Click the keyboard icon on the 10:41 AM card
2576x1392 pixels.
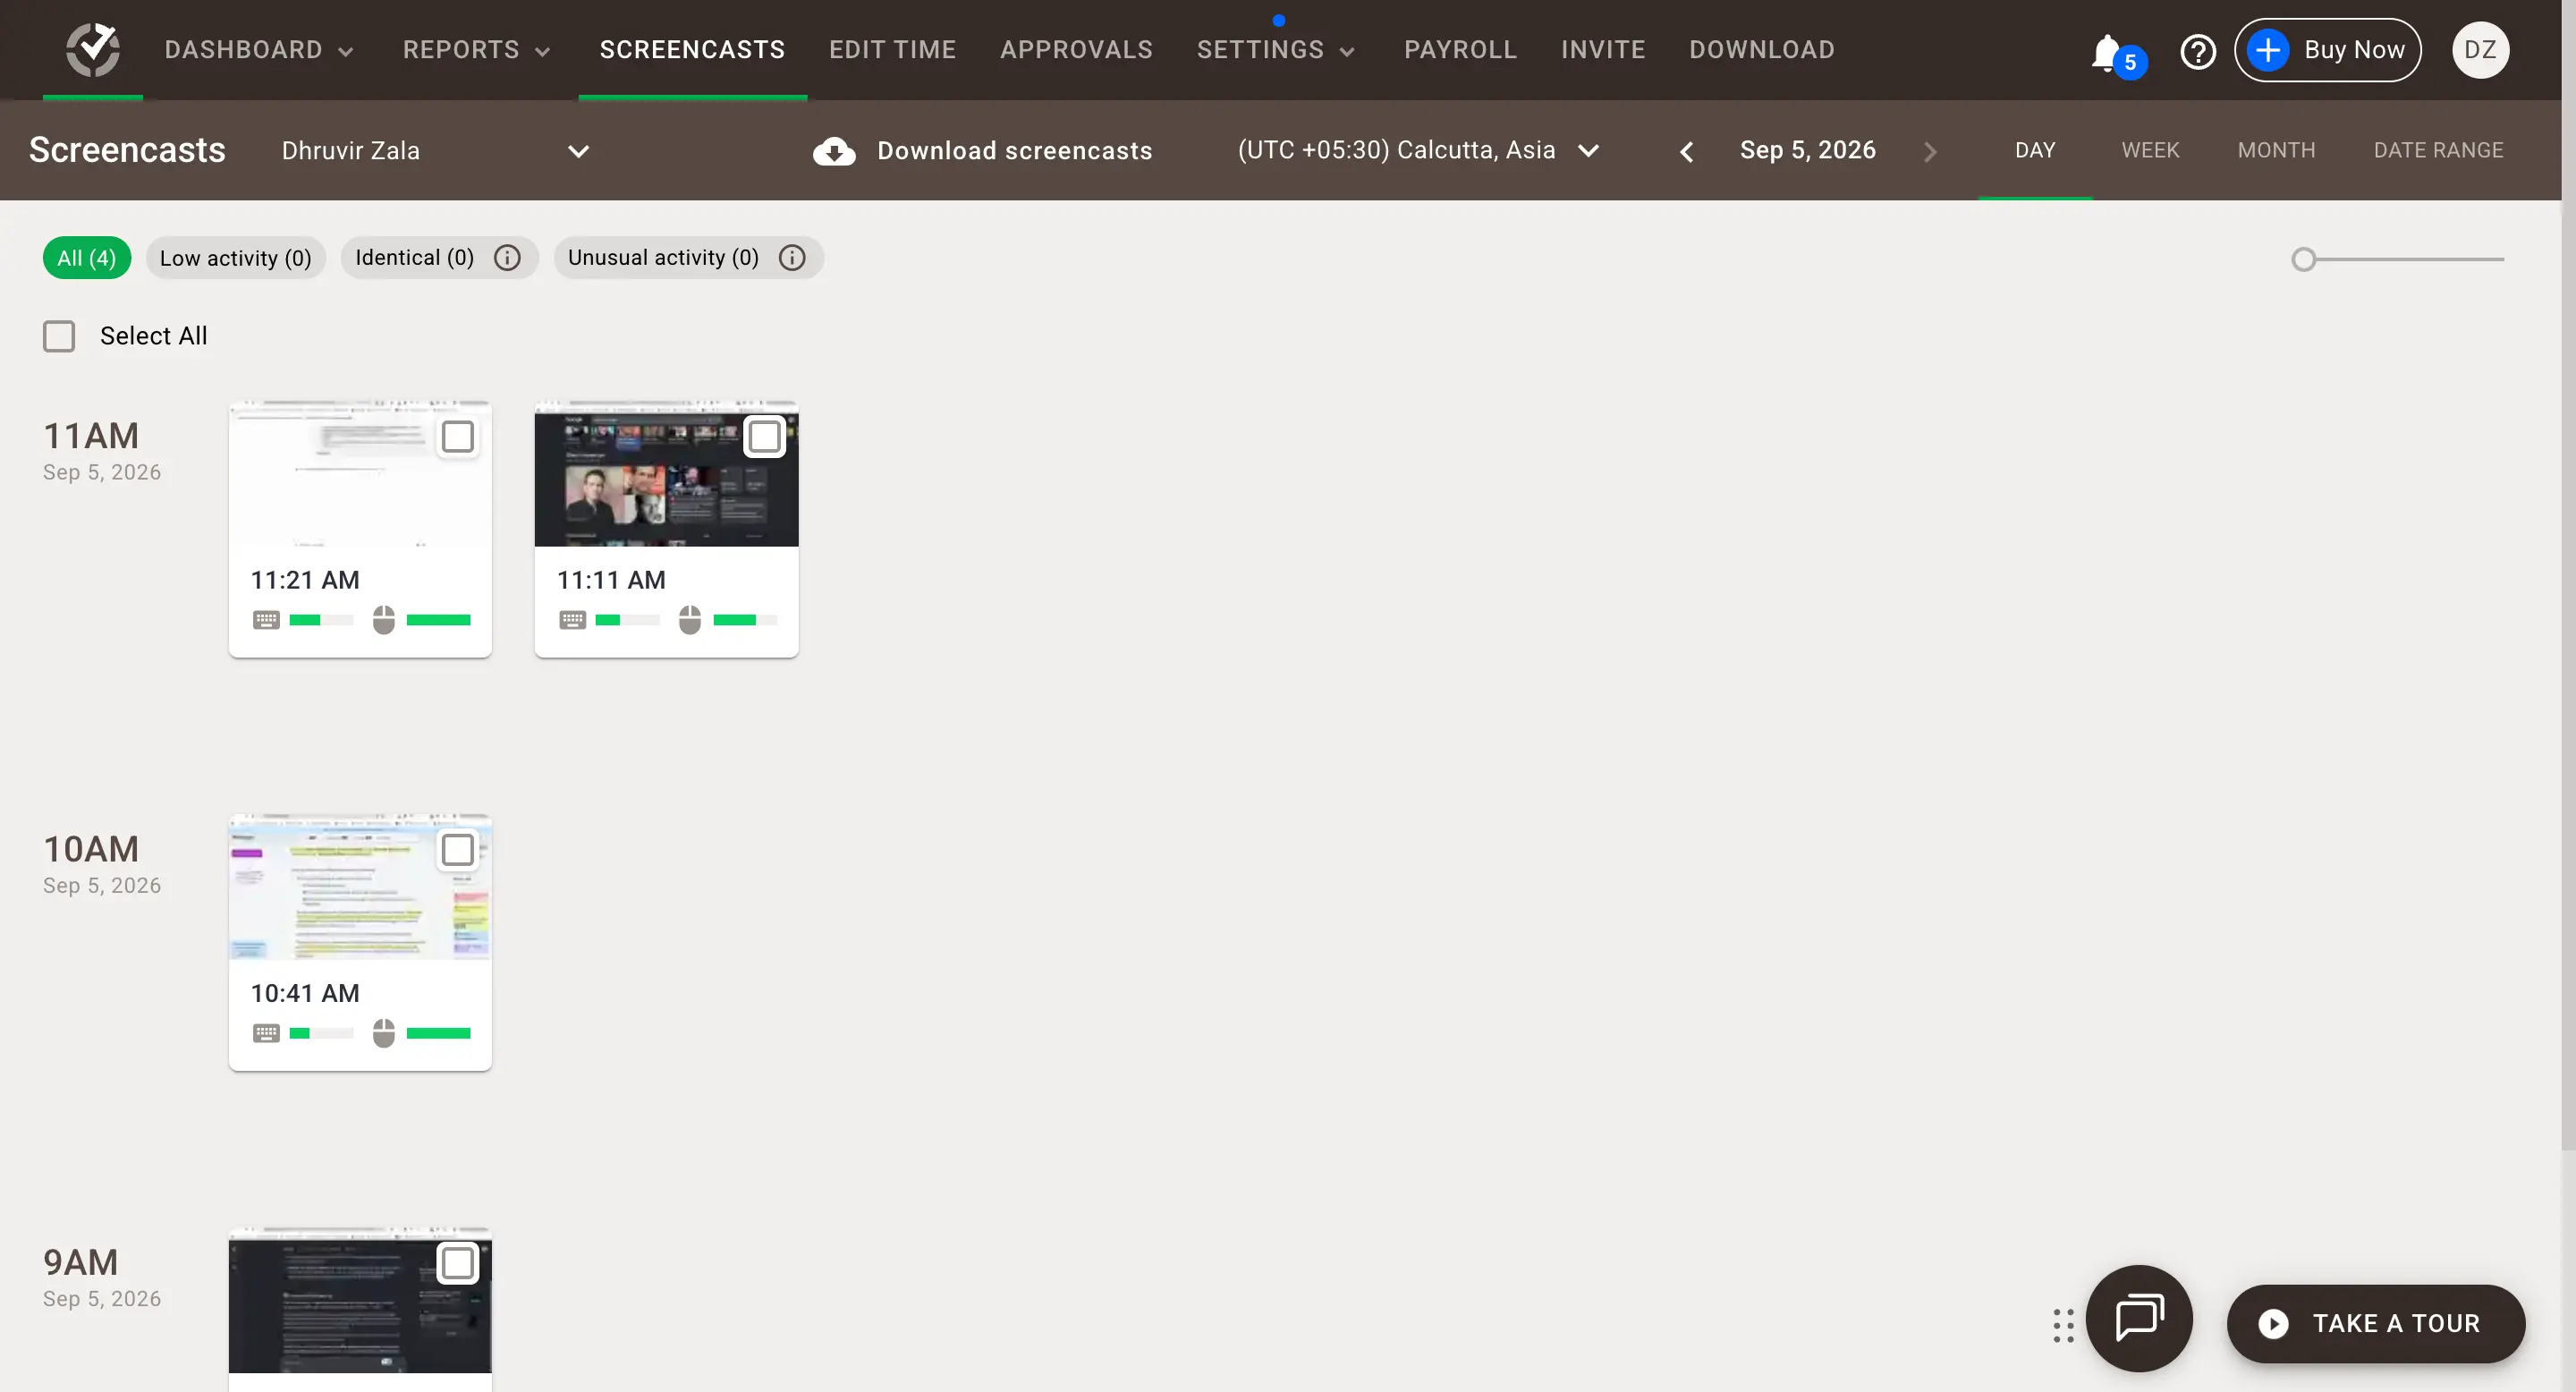pyautogui.click(x=266, y=1033)
